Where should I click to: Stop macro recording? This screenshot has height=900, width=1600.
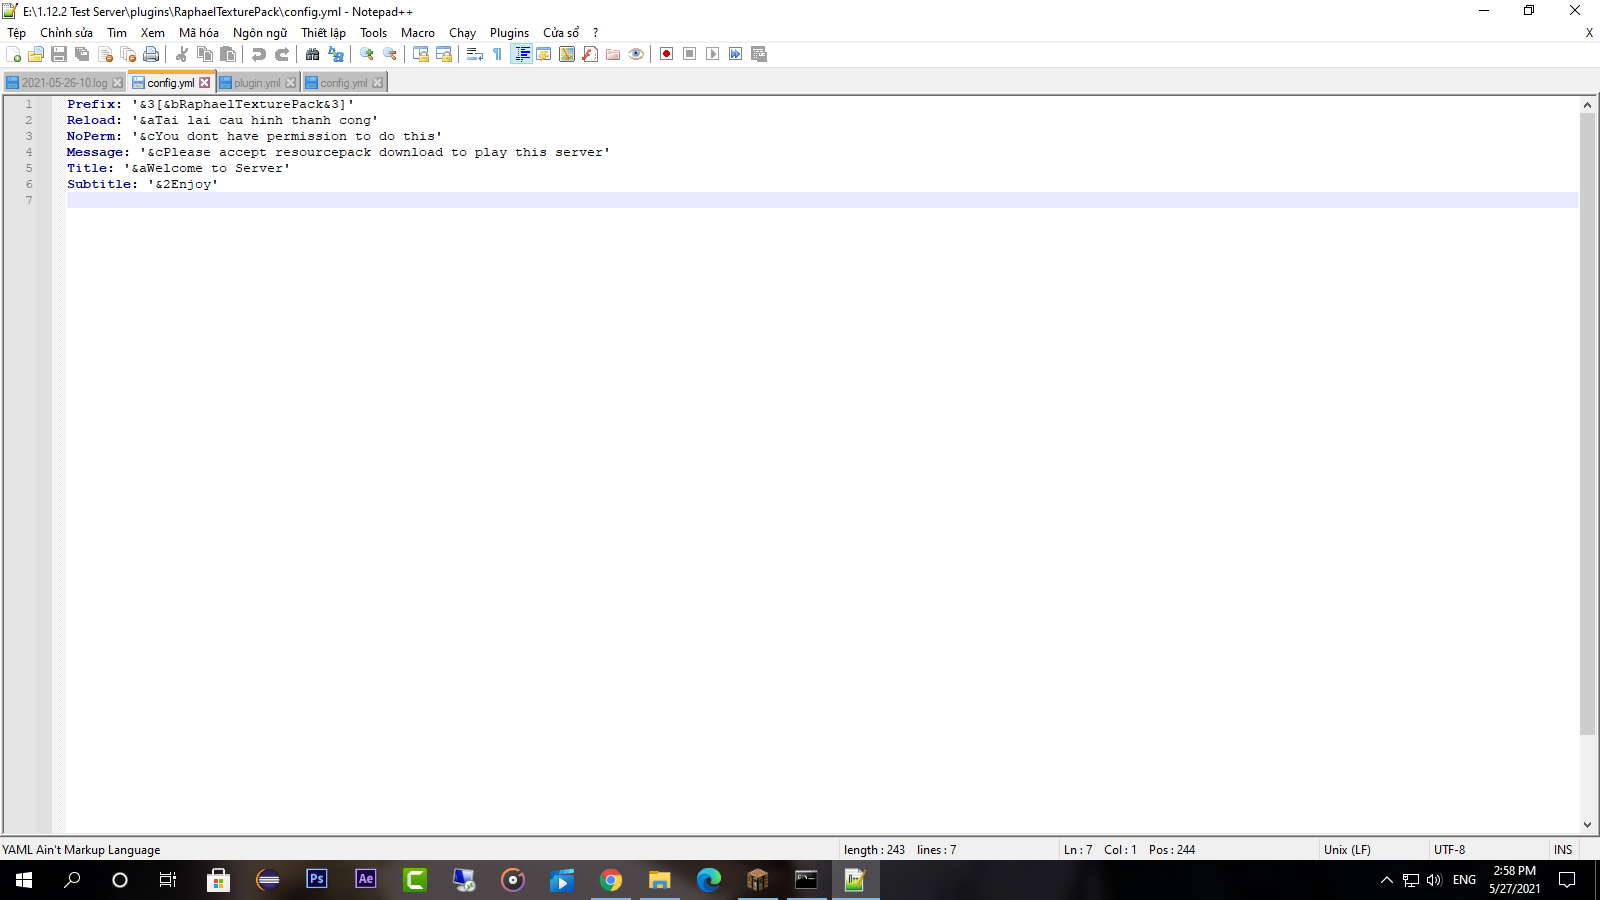690,54
